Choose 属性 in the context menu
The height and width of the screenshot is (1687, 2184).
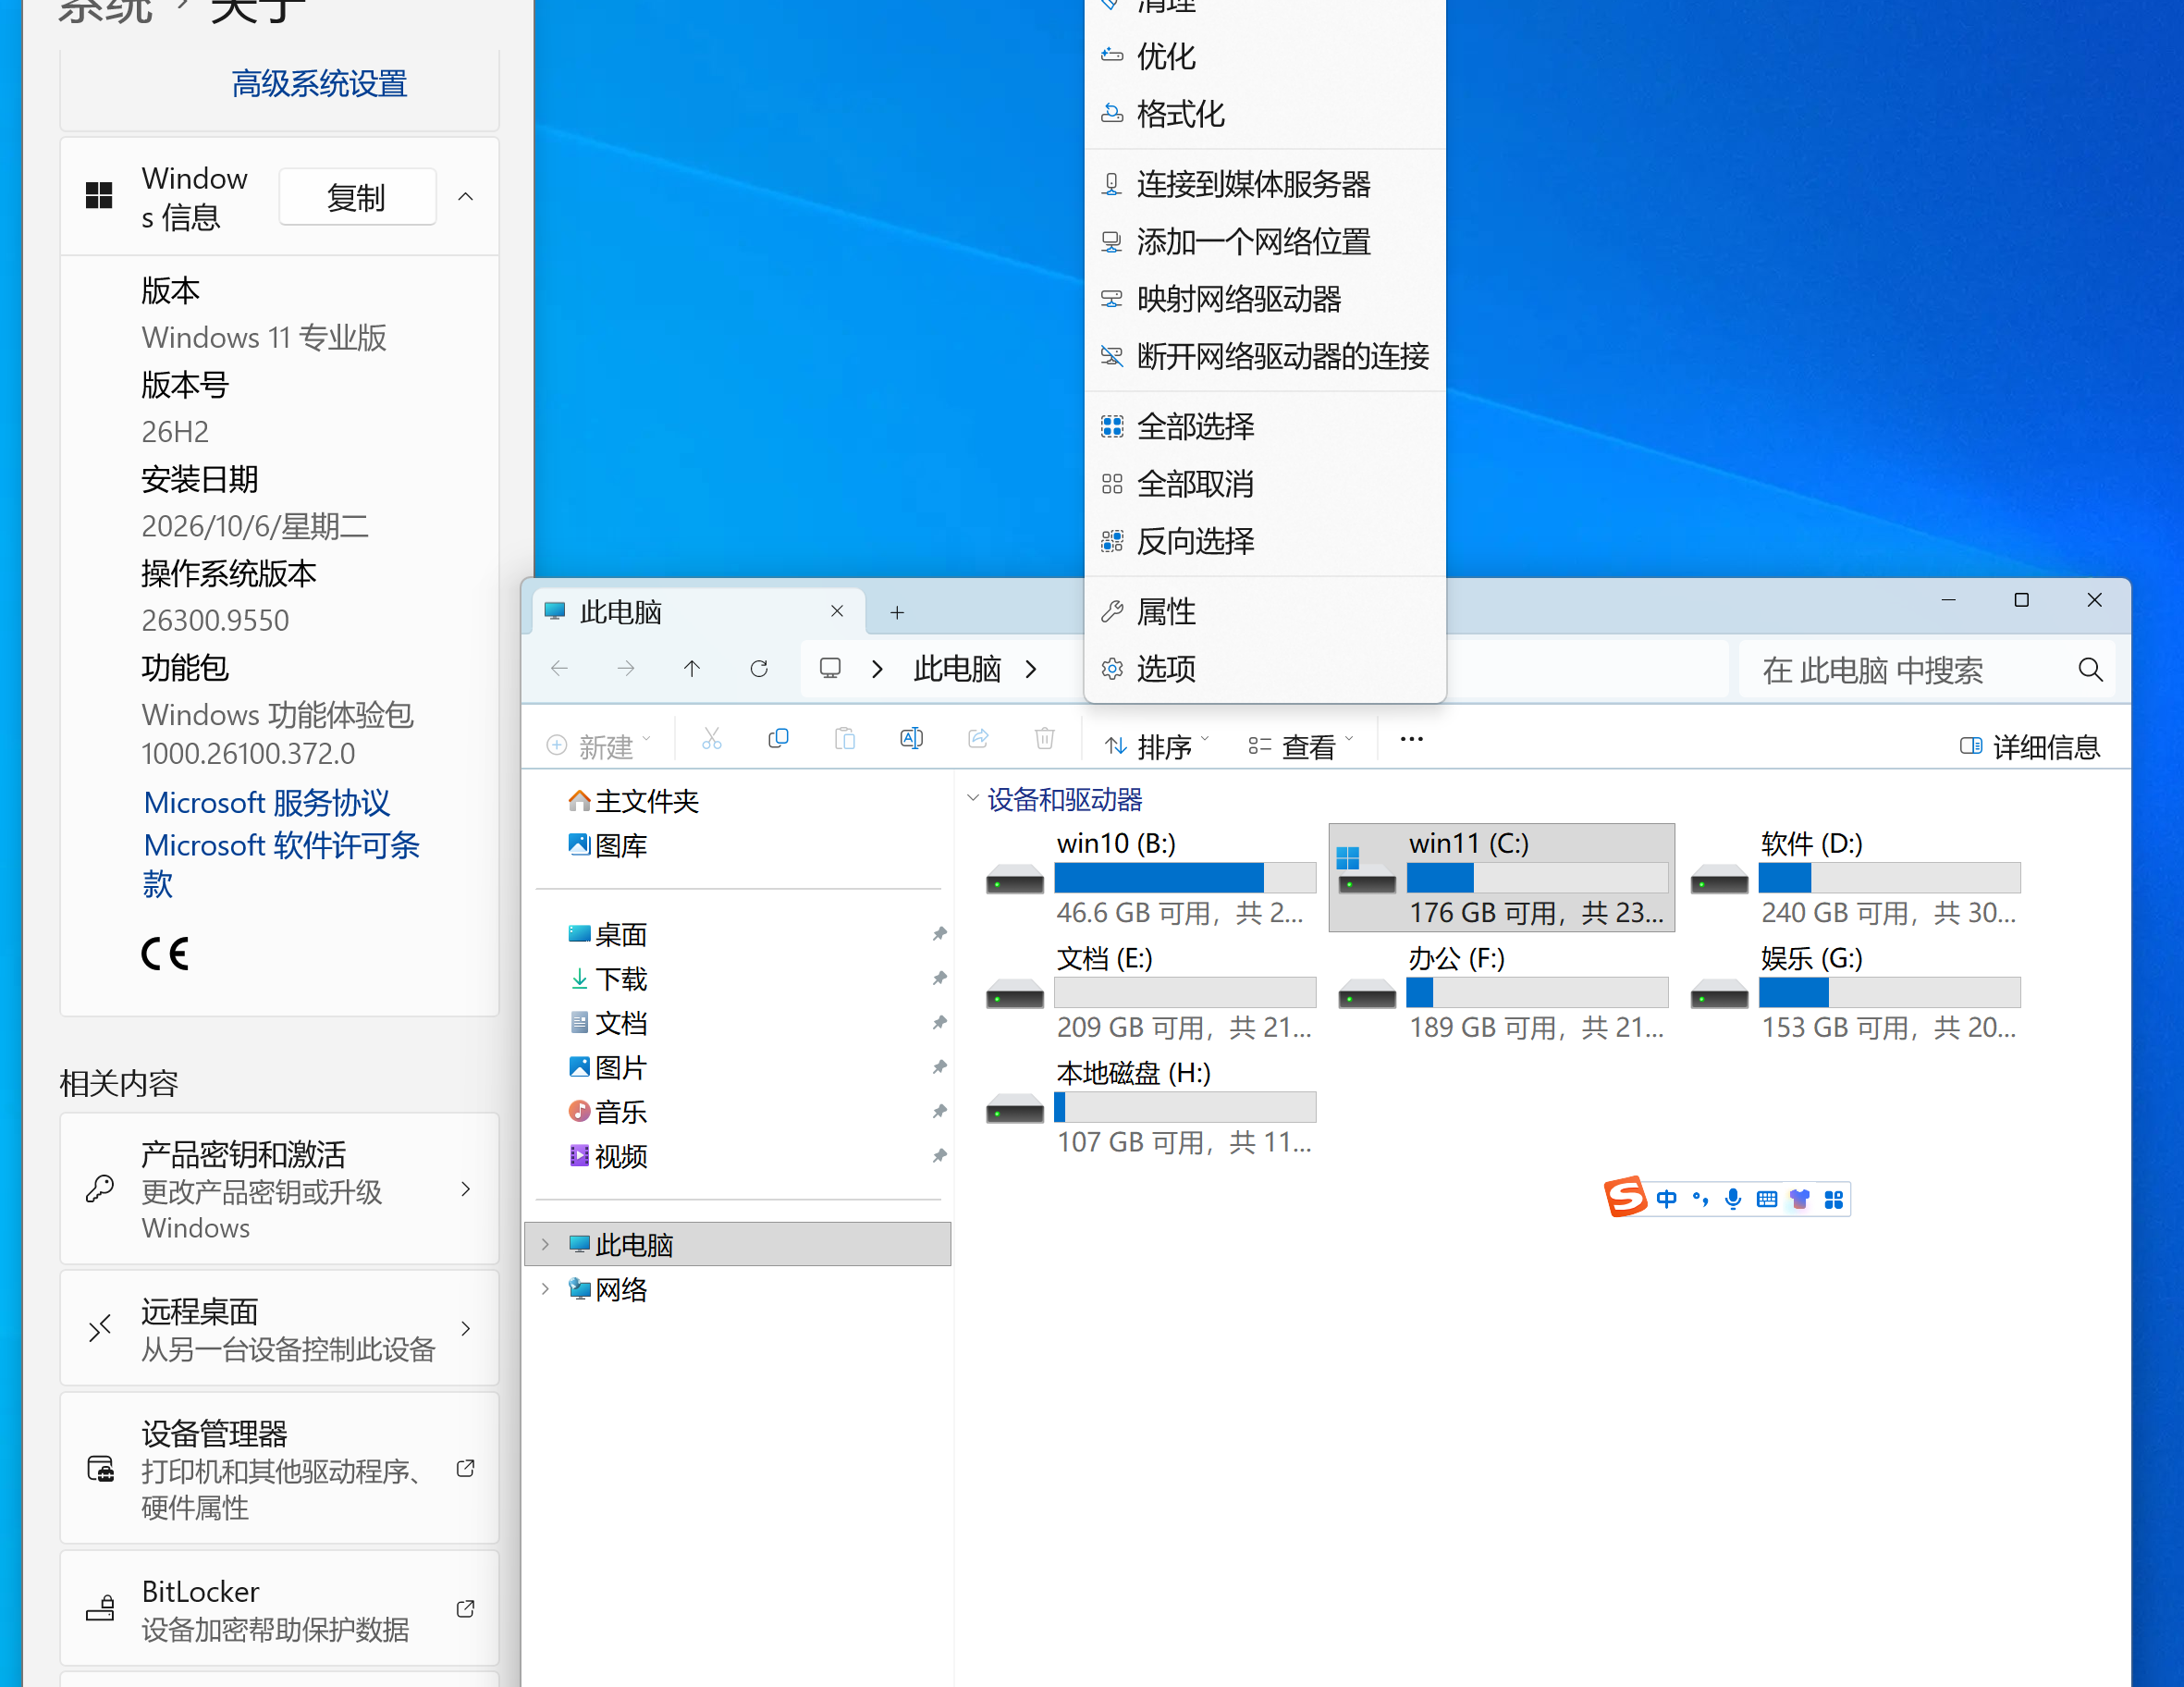point(1265,612)
